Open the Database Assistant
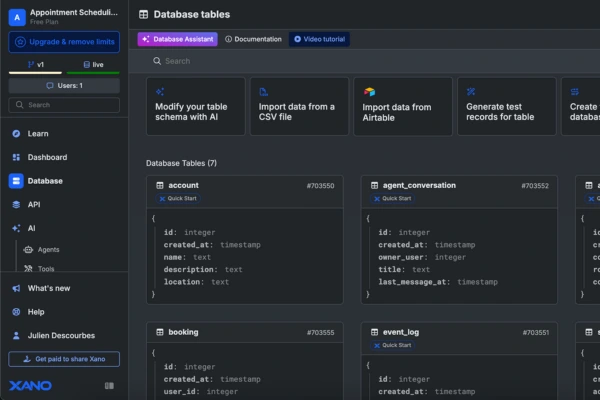This screenshot has width=600, height=400. [178, 39]
